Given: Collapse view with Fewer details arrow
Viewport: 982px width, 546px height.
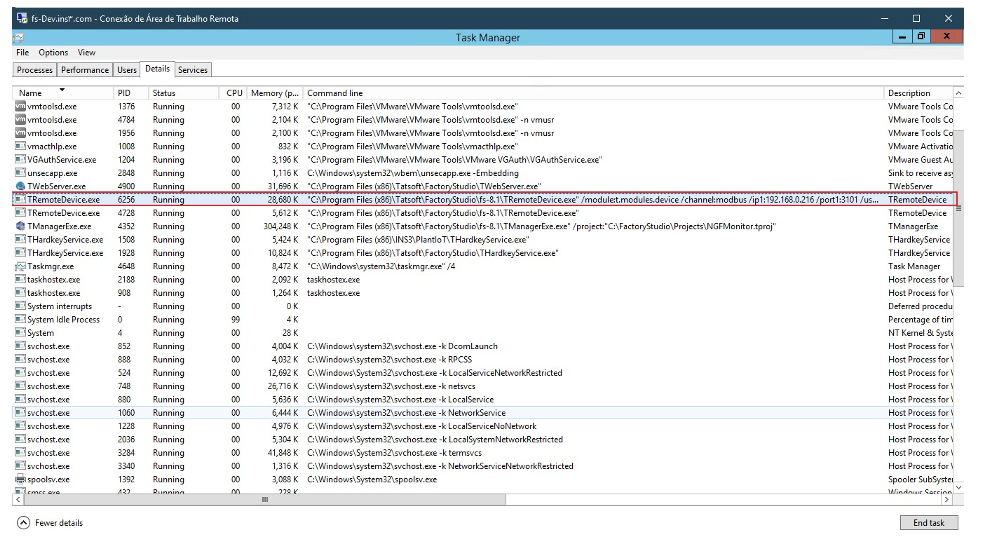Looking at the screenshot, I should pyautogui.click(x=23, y=523).
